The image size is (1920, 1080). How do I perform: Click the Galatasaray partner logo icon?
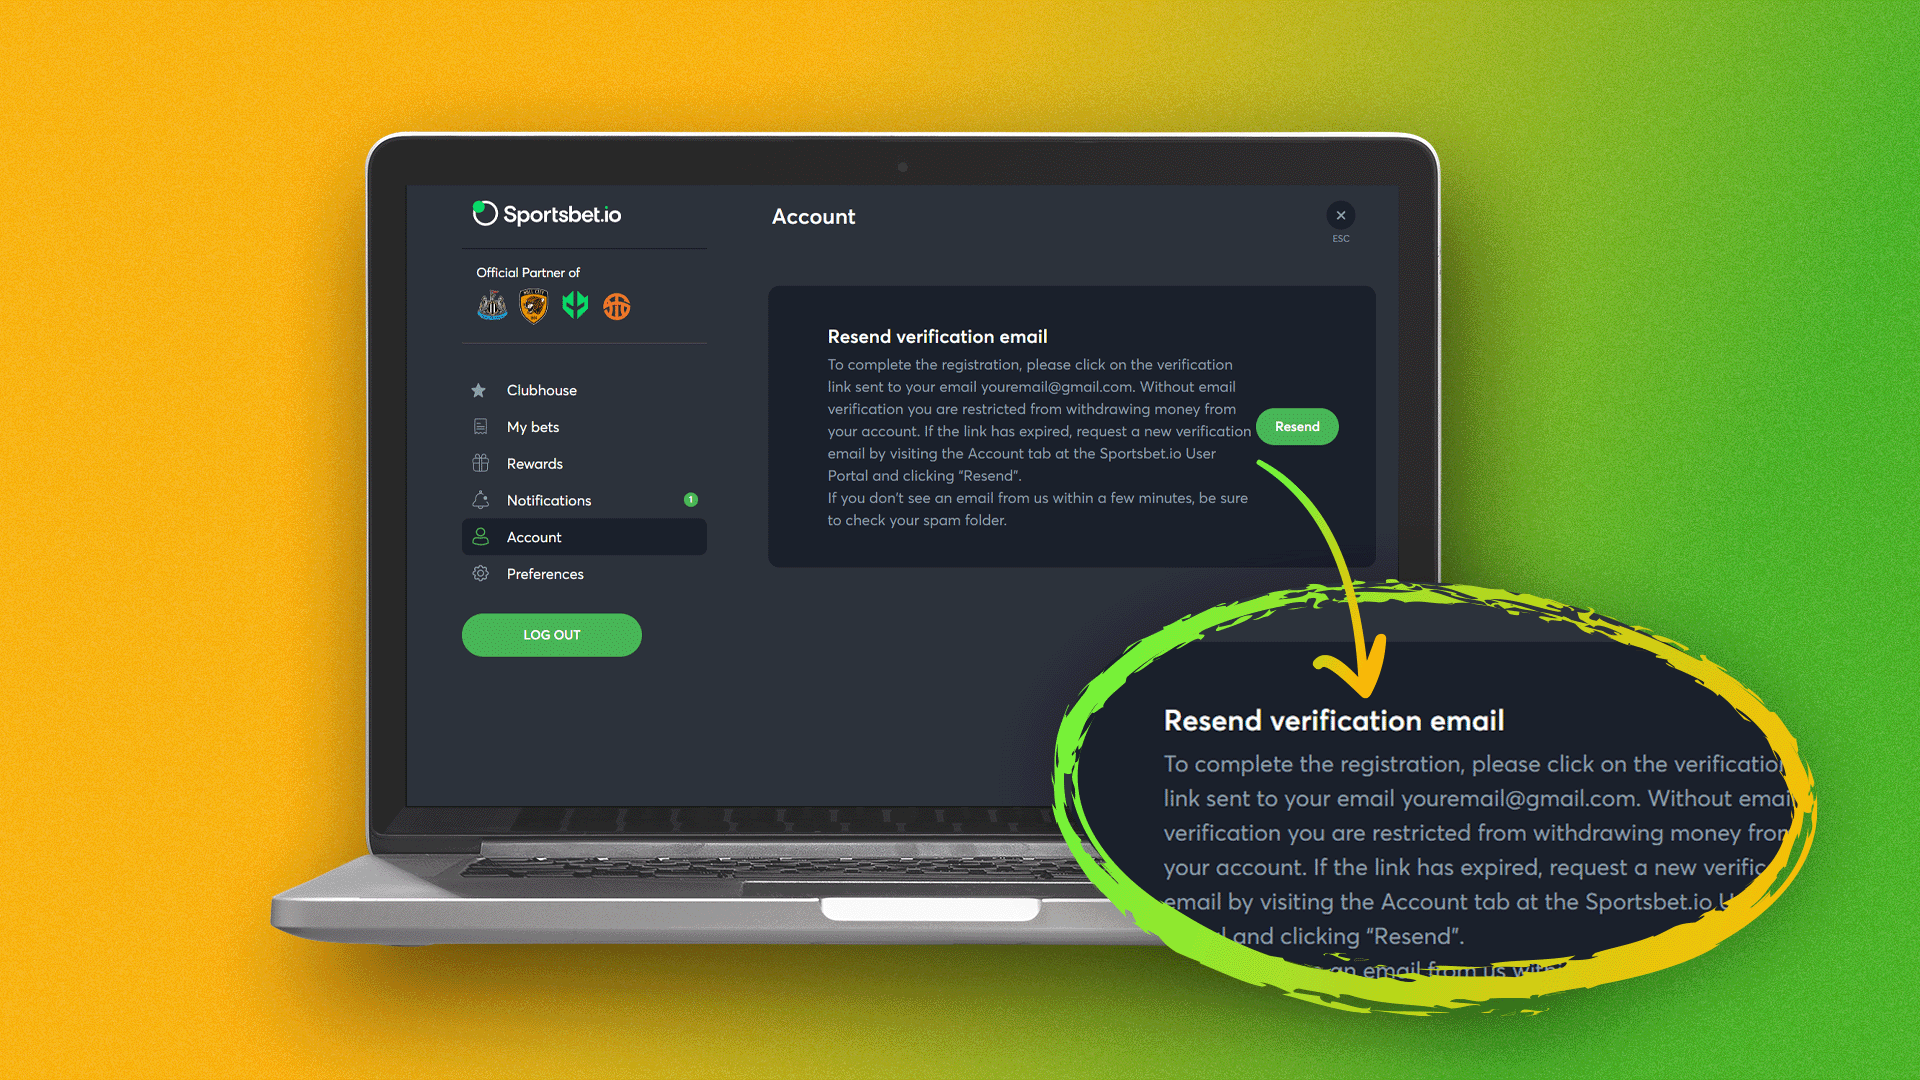click(615, 306)
